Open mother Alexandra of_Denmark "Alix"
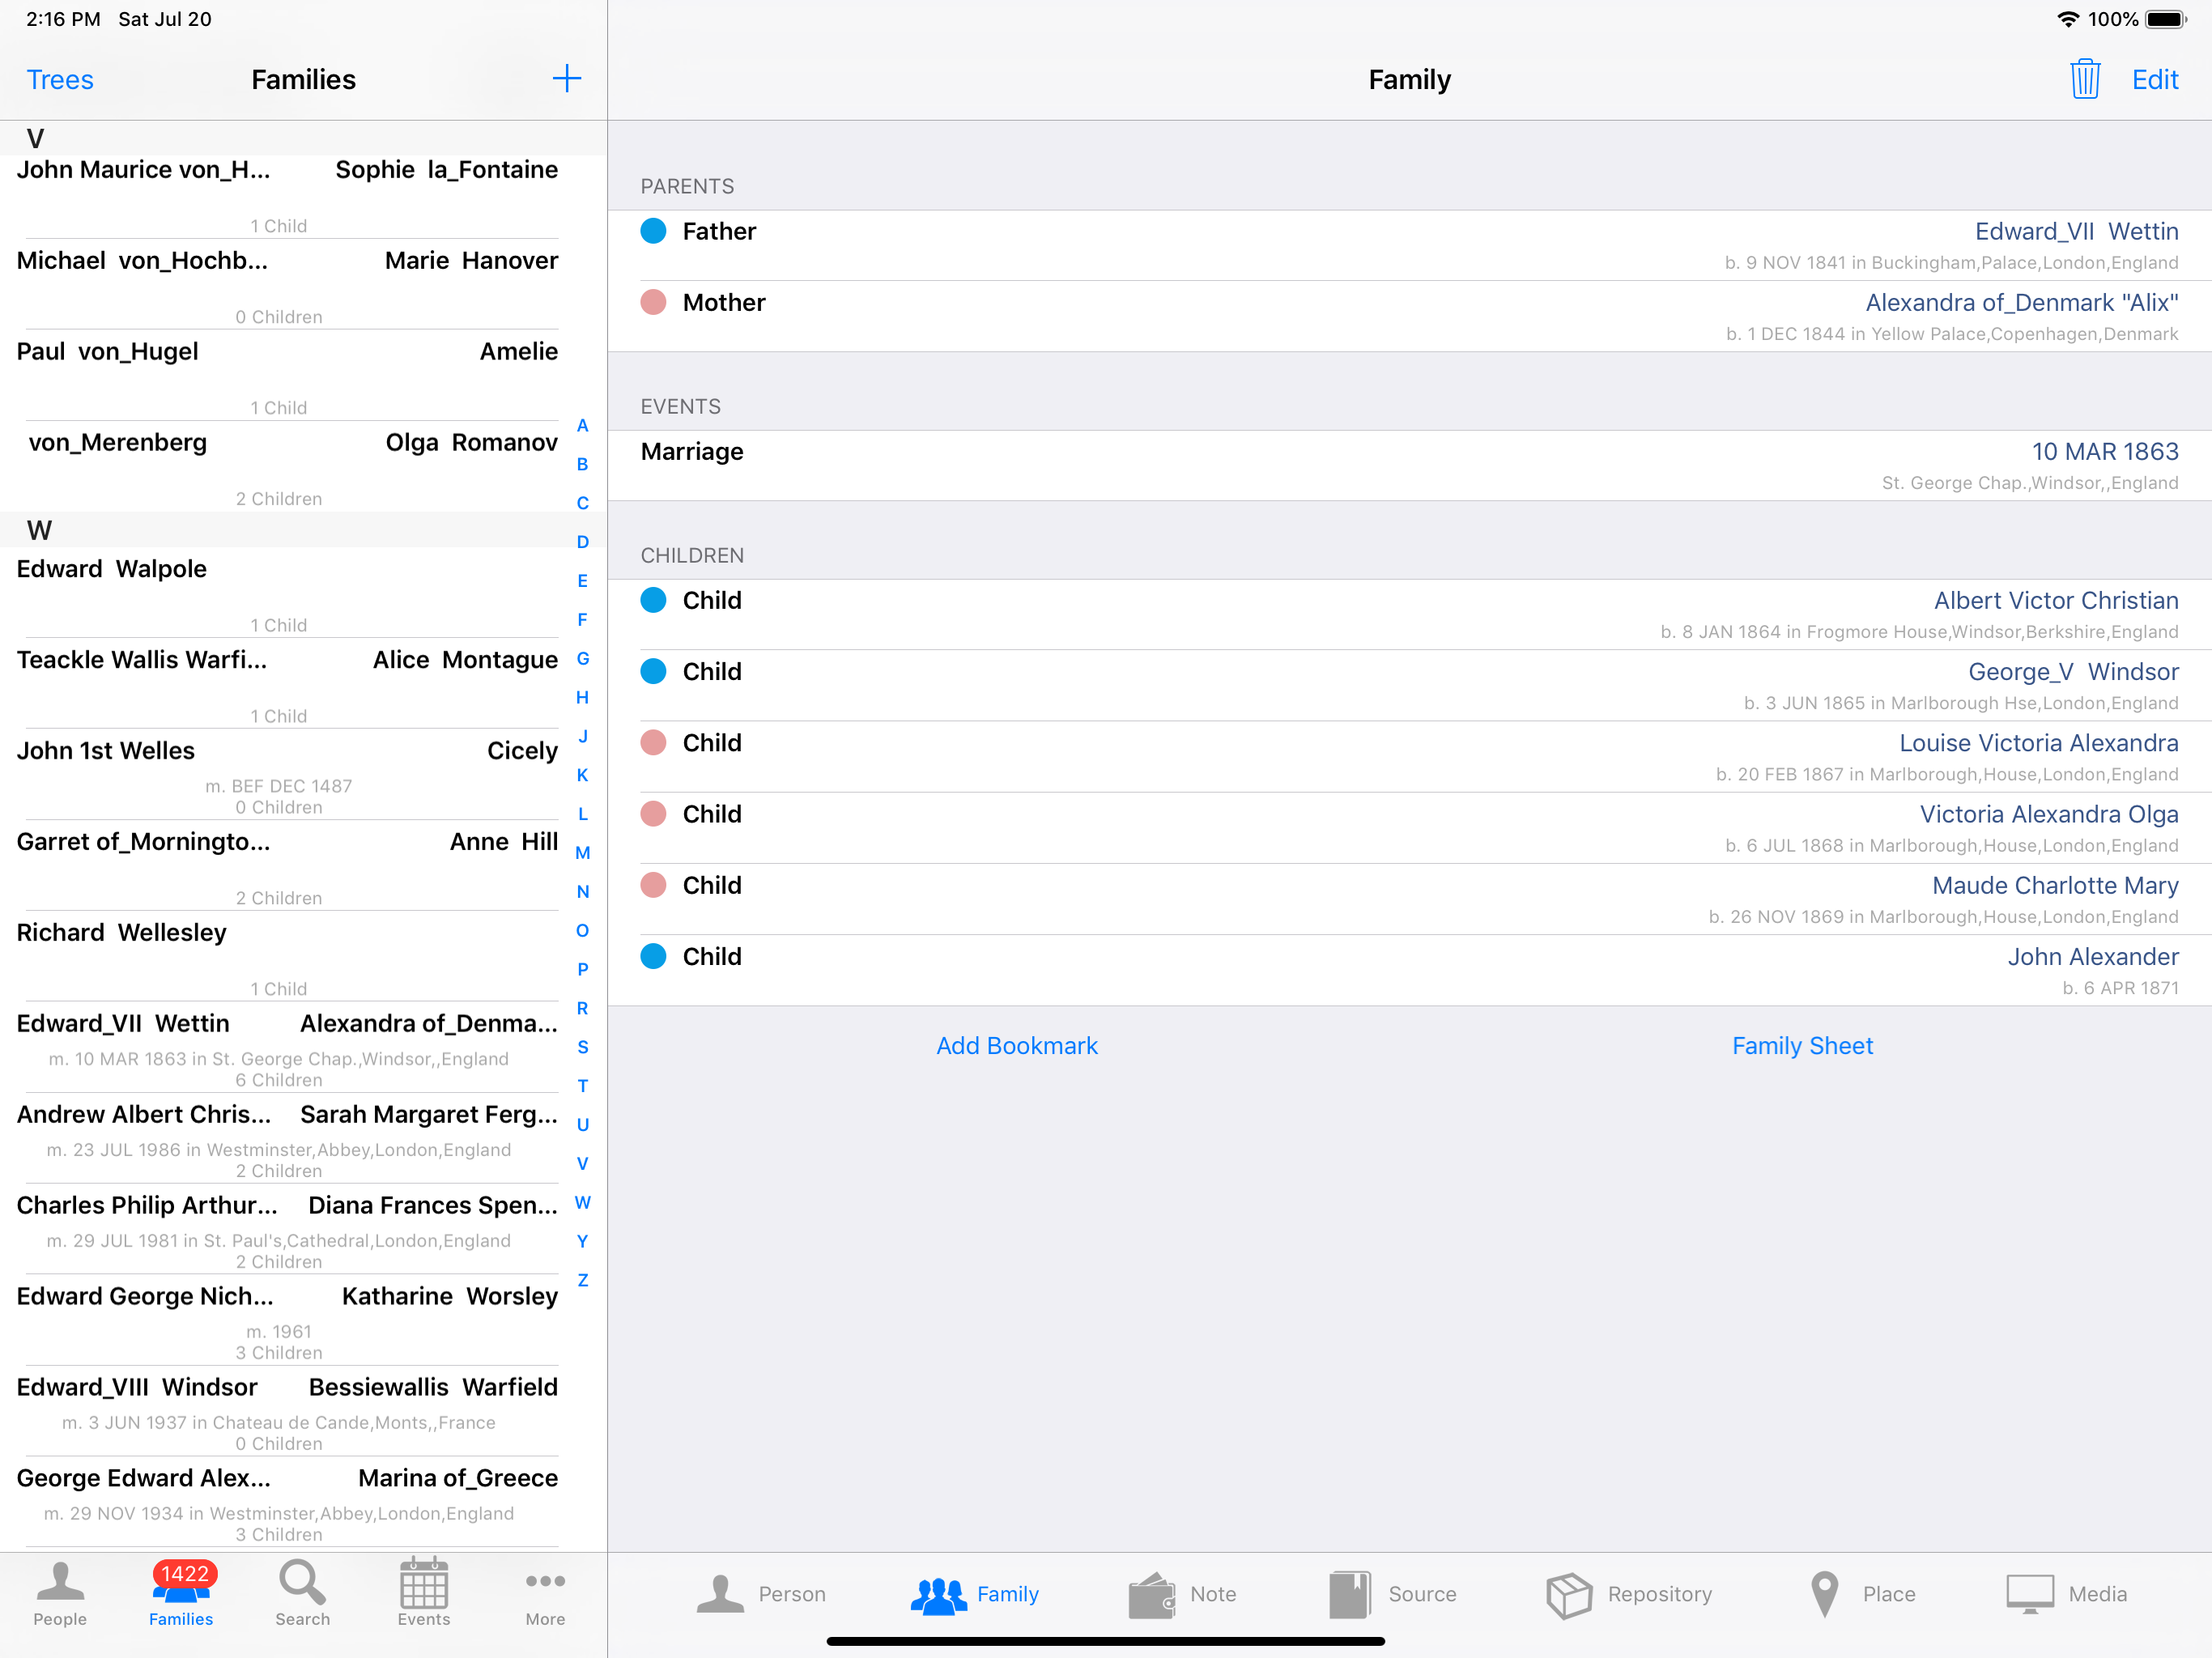 tap(1409, 316)
